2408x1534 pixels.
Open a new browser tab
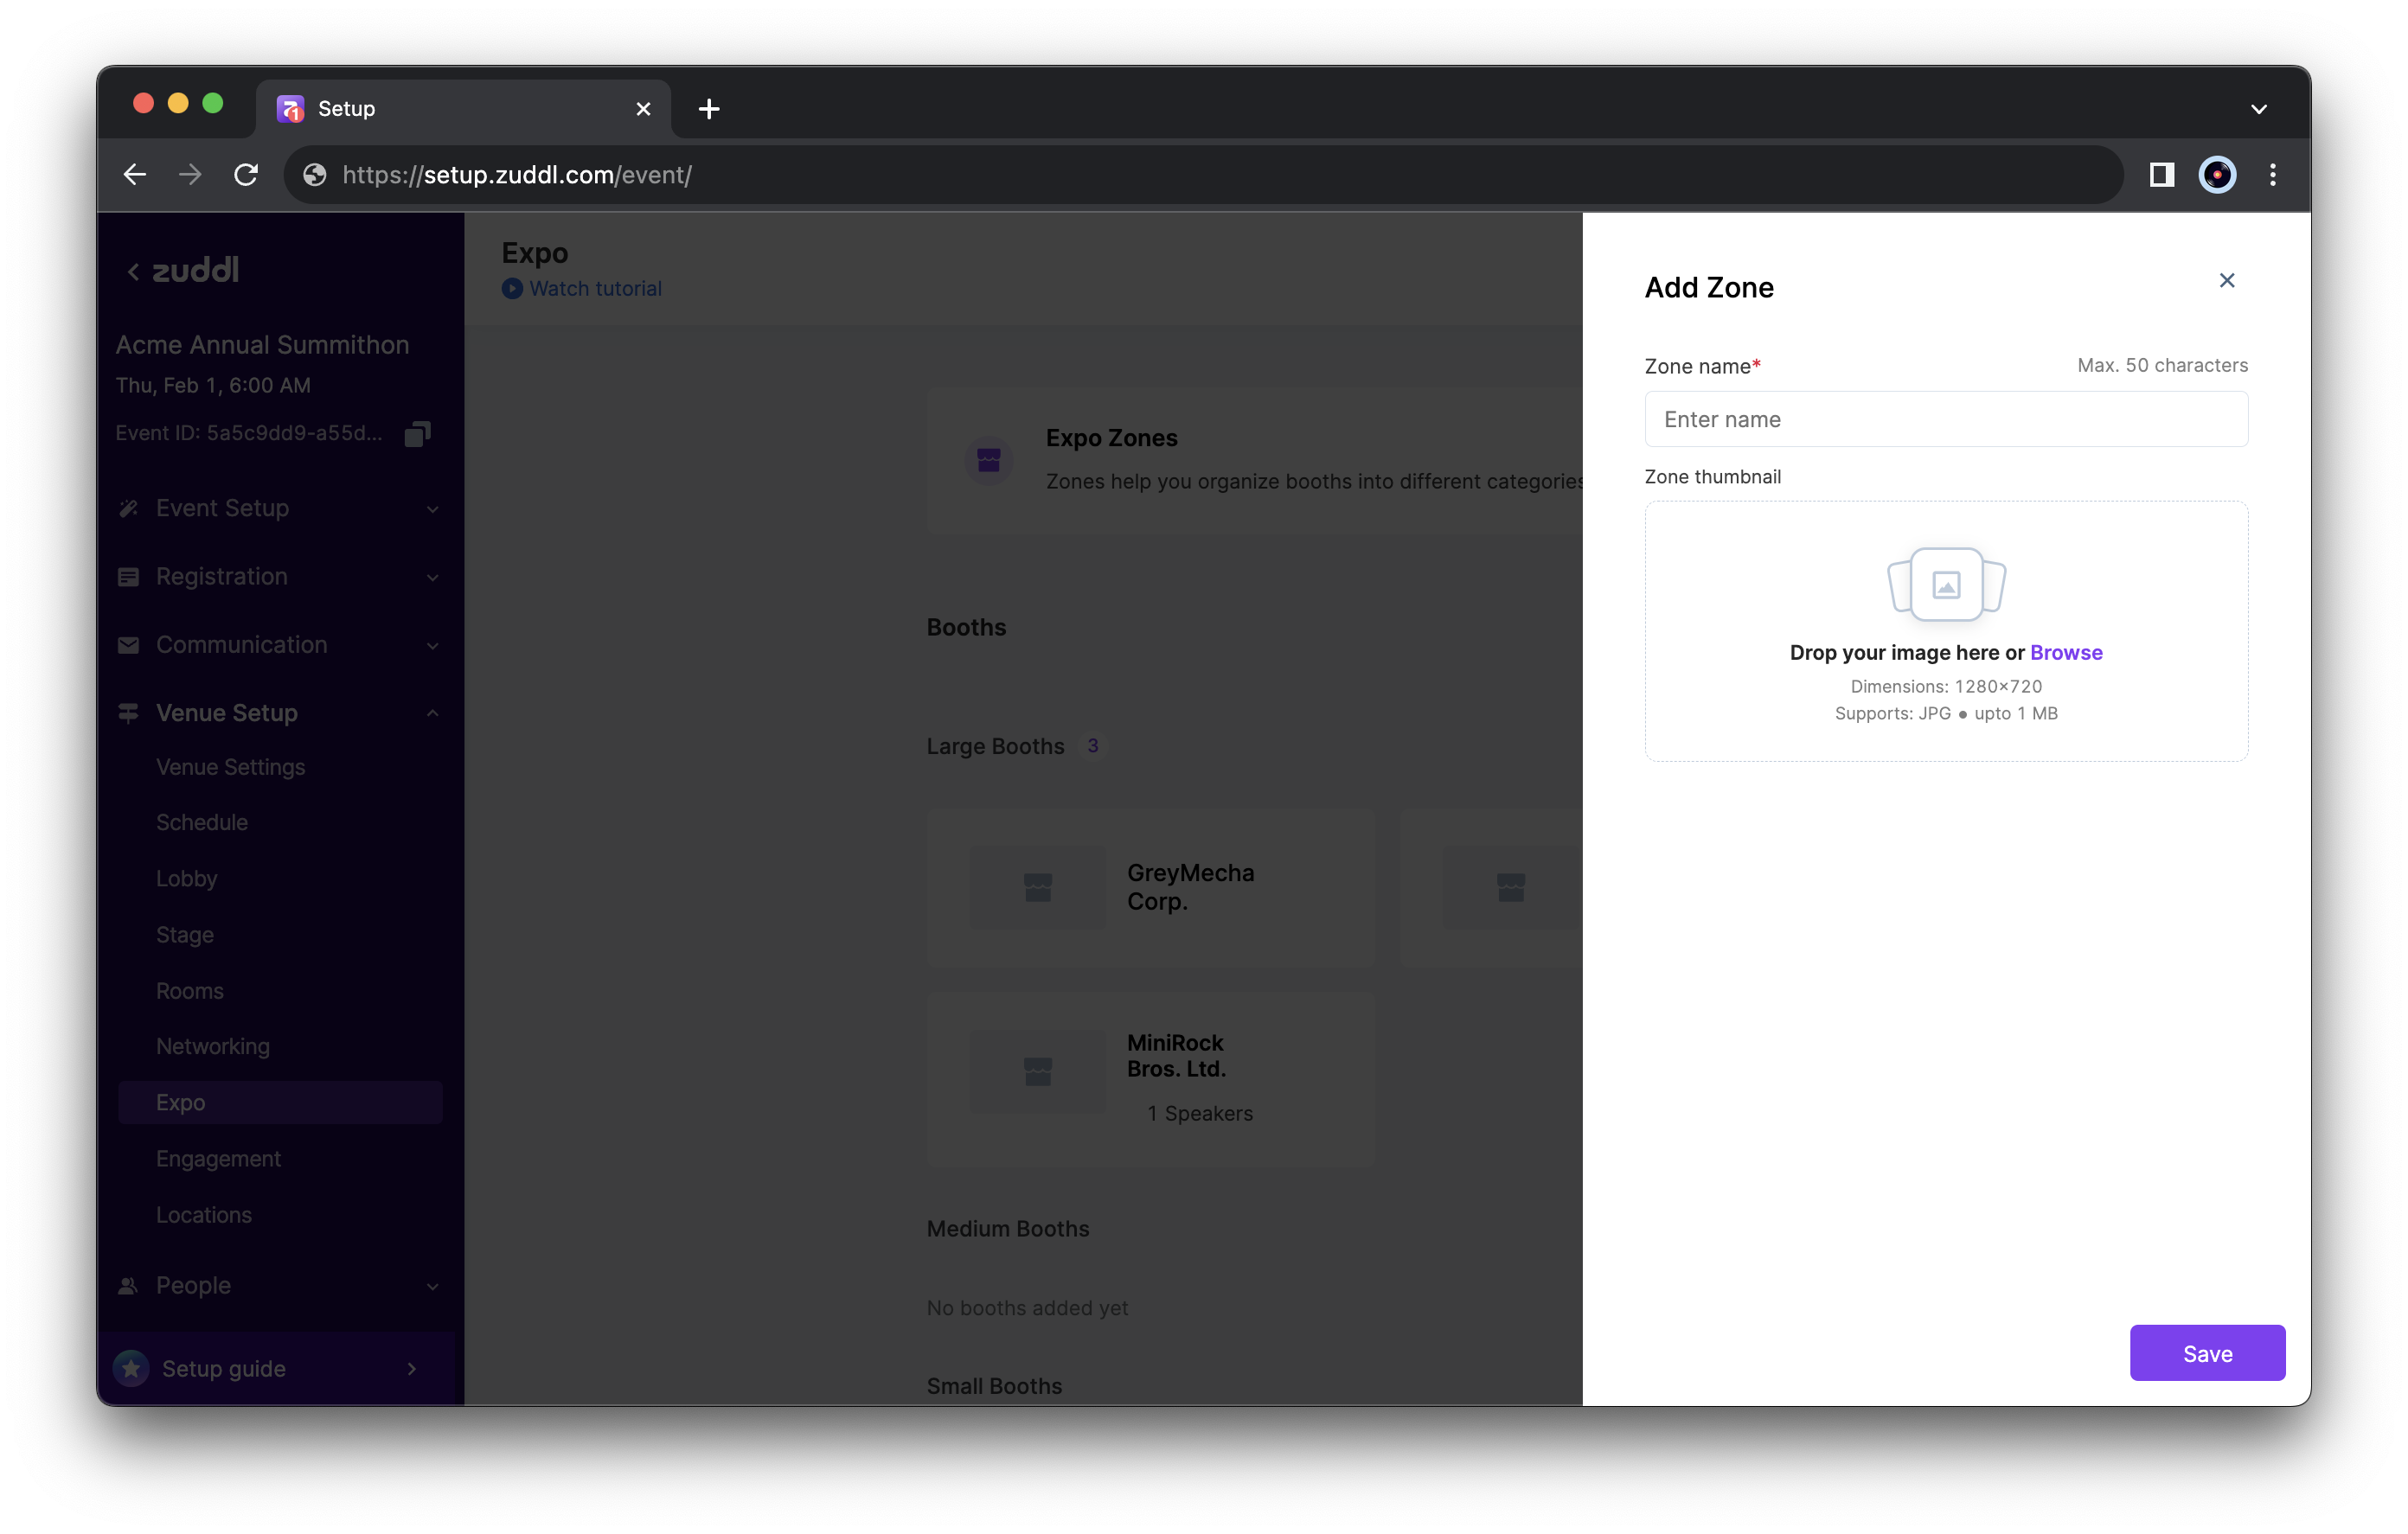click(x=709, y=109)
